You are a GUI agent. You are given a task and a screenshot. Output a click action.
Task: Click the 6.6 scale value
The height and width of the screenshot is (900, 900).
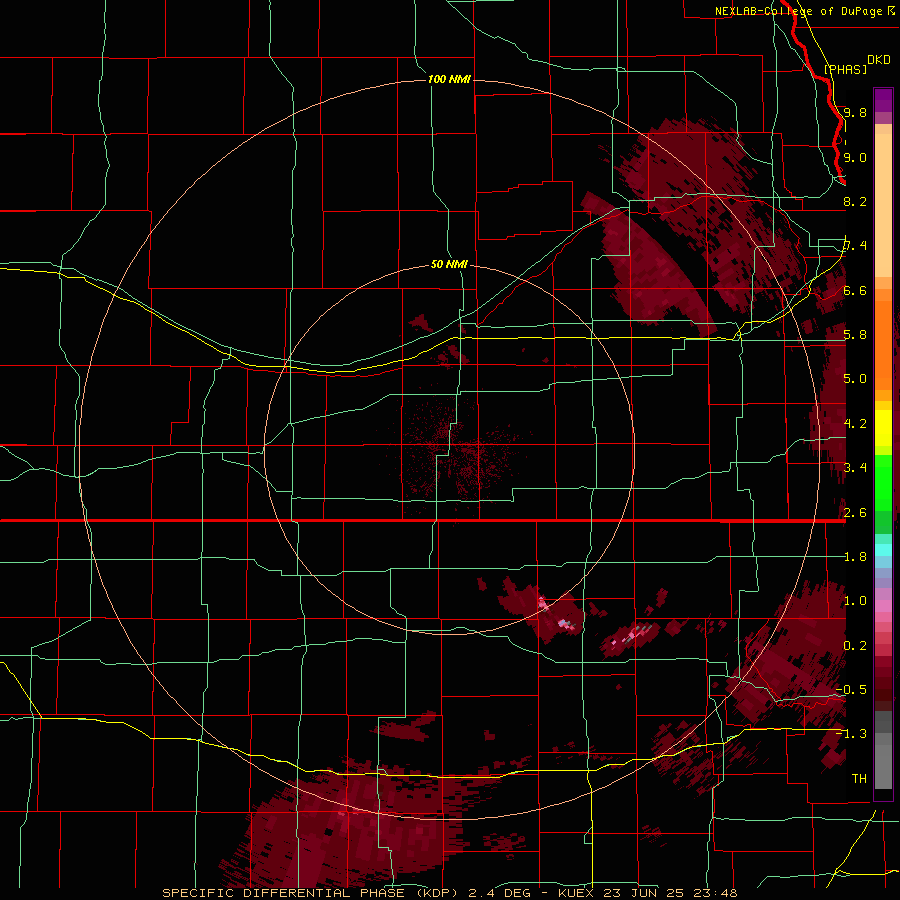(x=855, y=290)
